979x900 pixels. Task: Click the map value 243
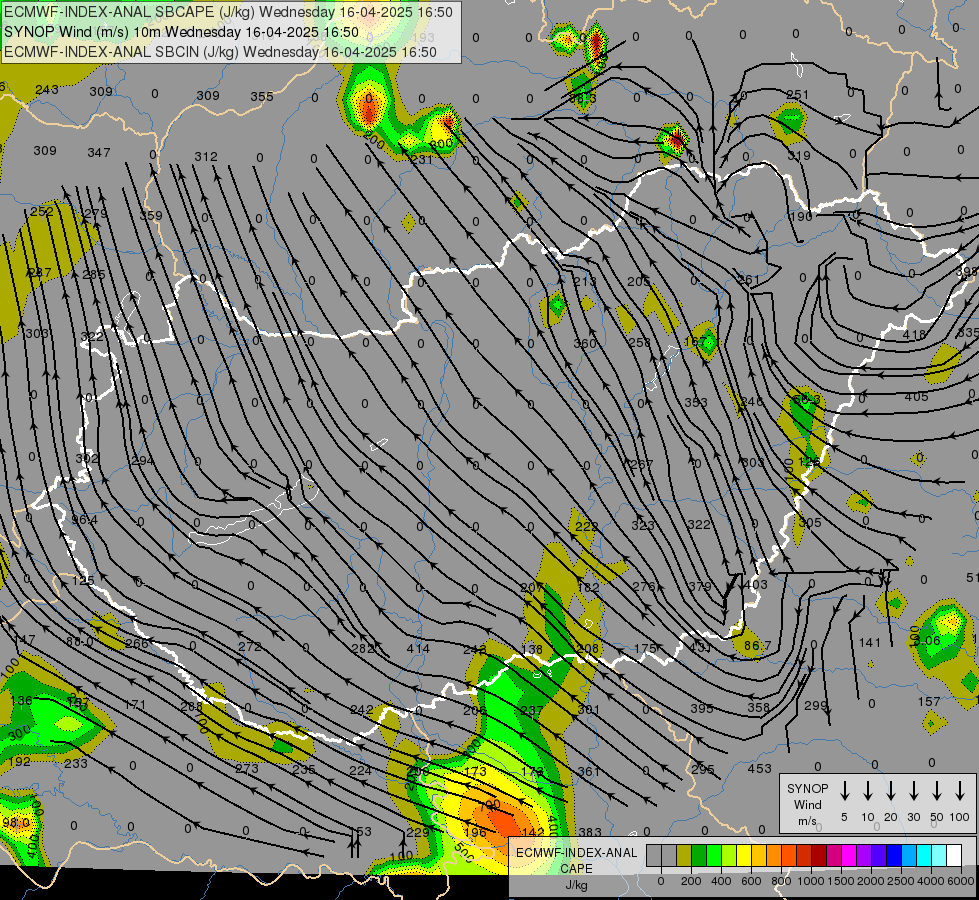(x=47, y=90)
